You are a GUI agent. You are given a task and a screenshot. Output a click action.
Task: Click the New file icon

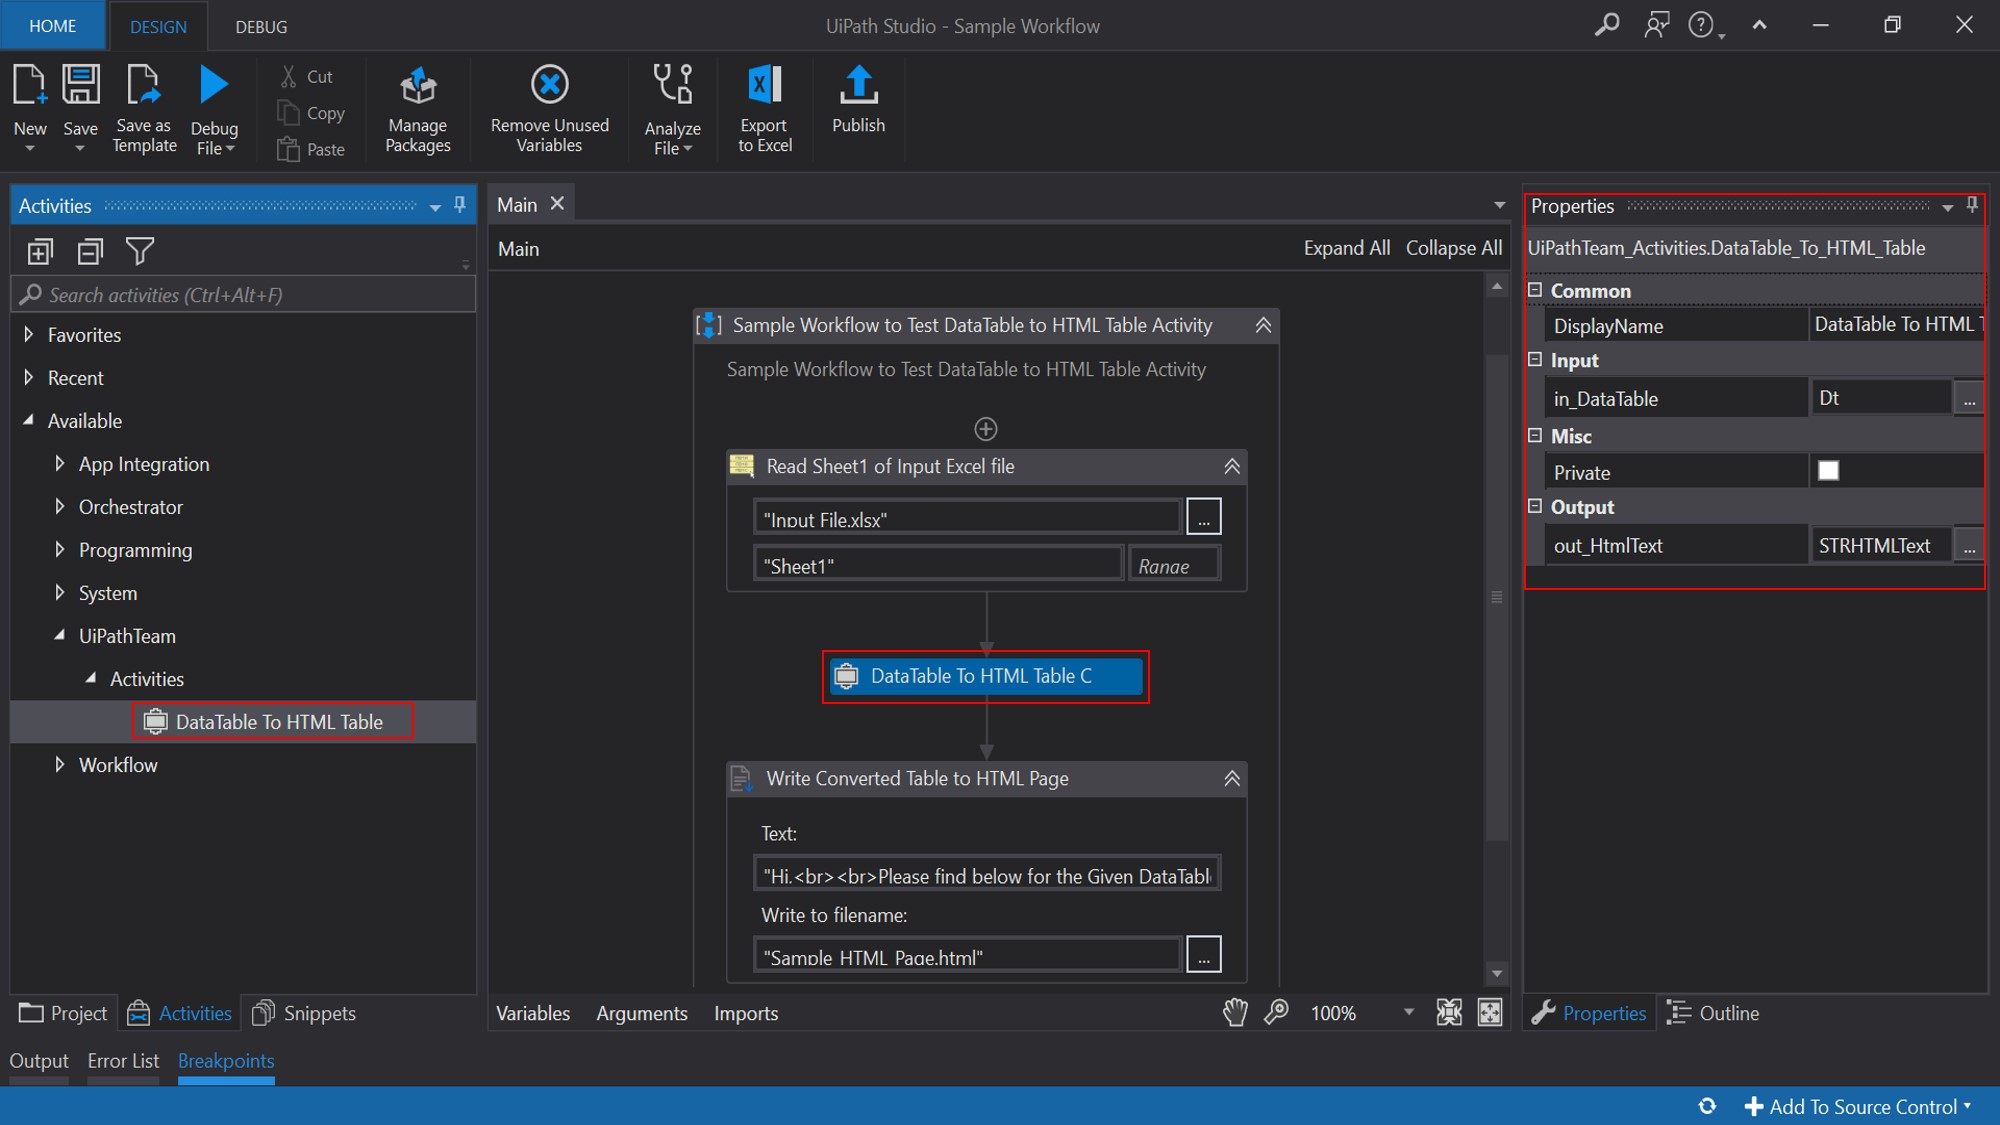[29, 85]
